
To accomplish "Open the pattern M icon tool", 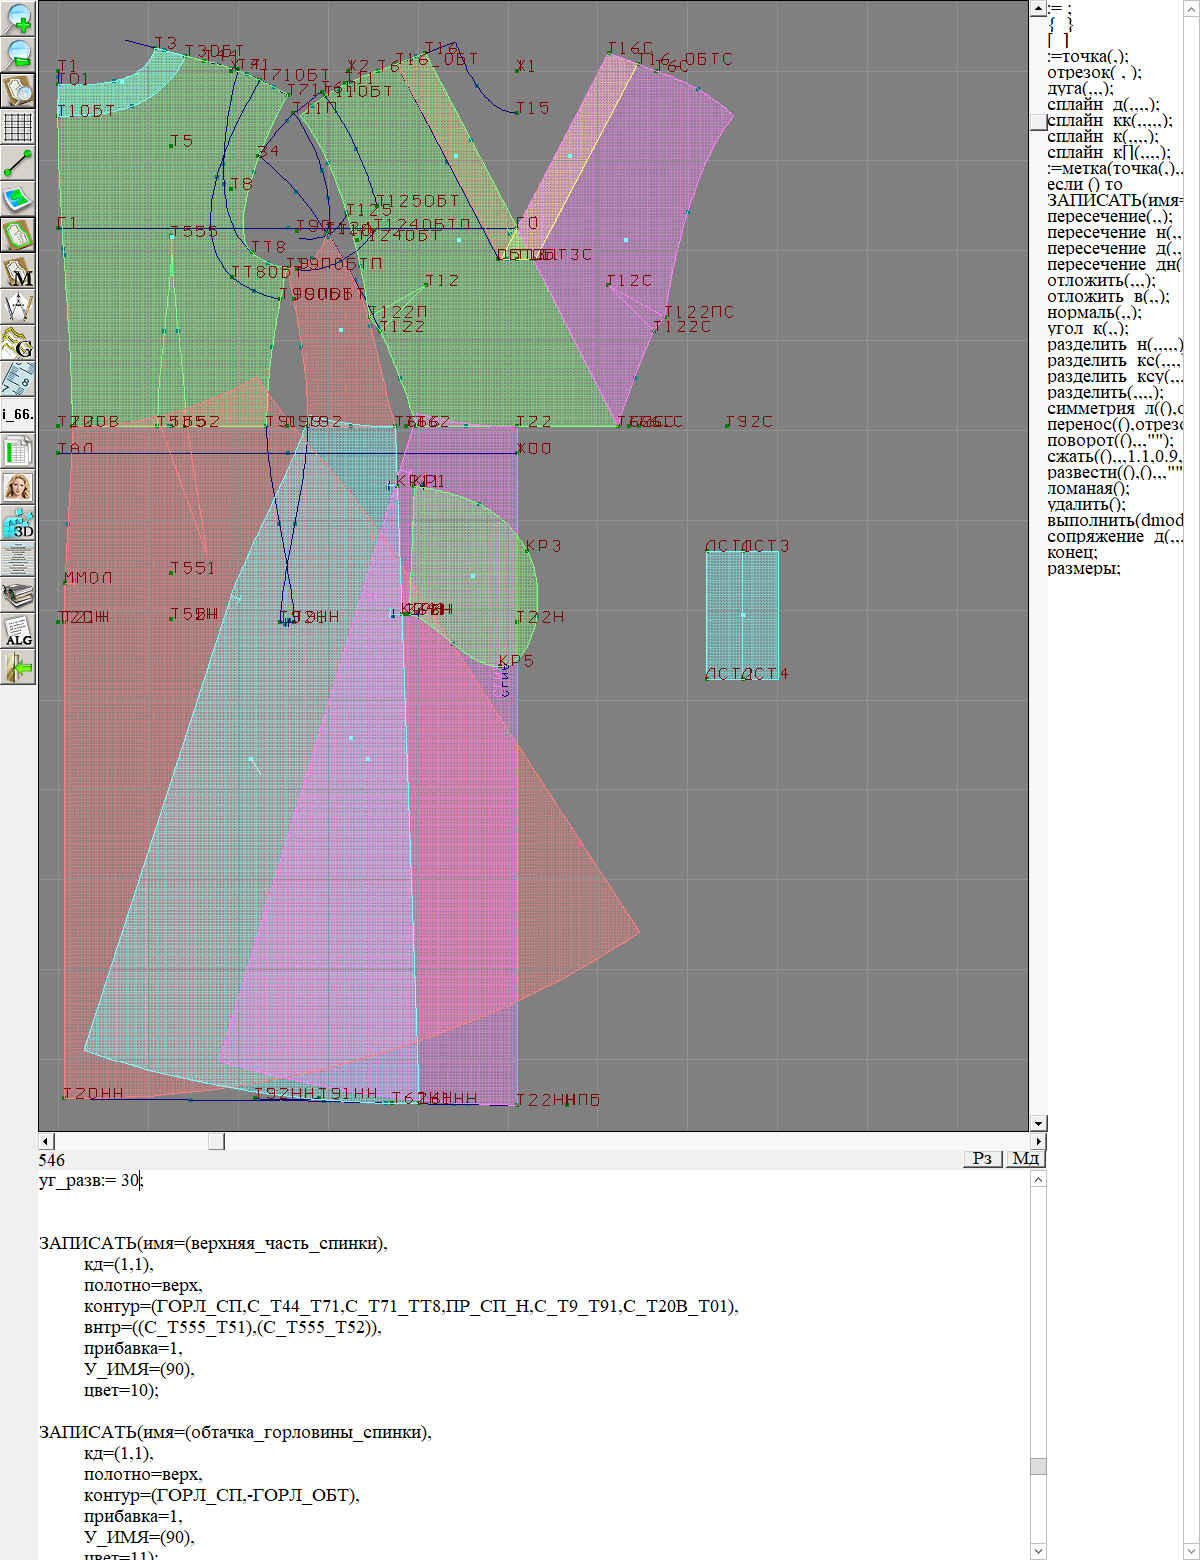I will pyautogui.click(x=19, y=271).
